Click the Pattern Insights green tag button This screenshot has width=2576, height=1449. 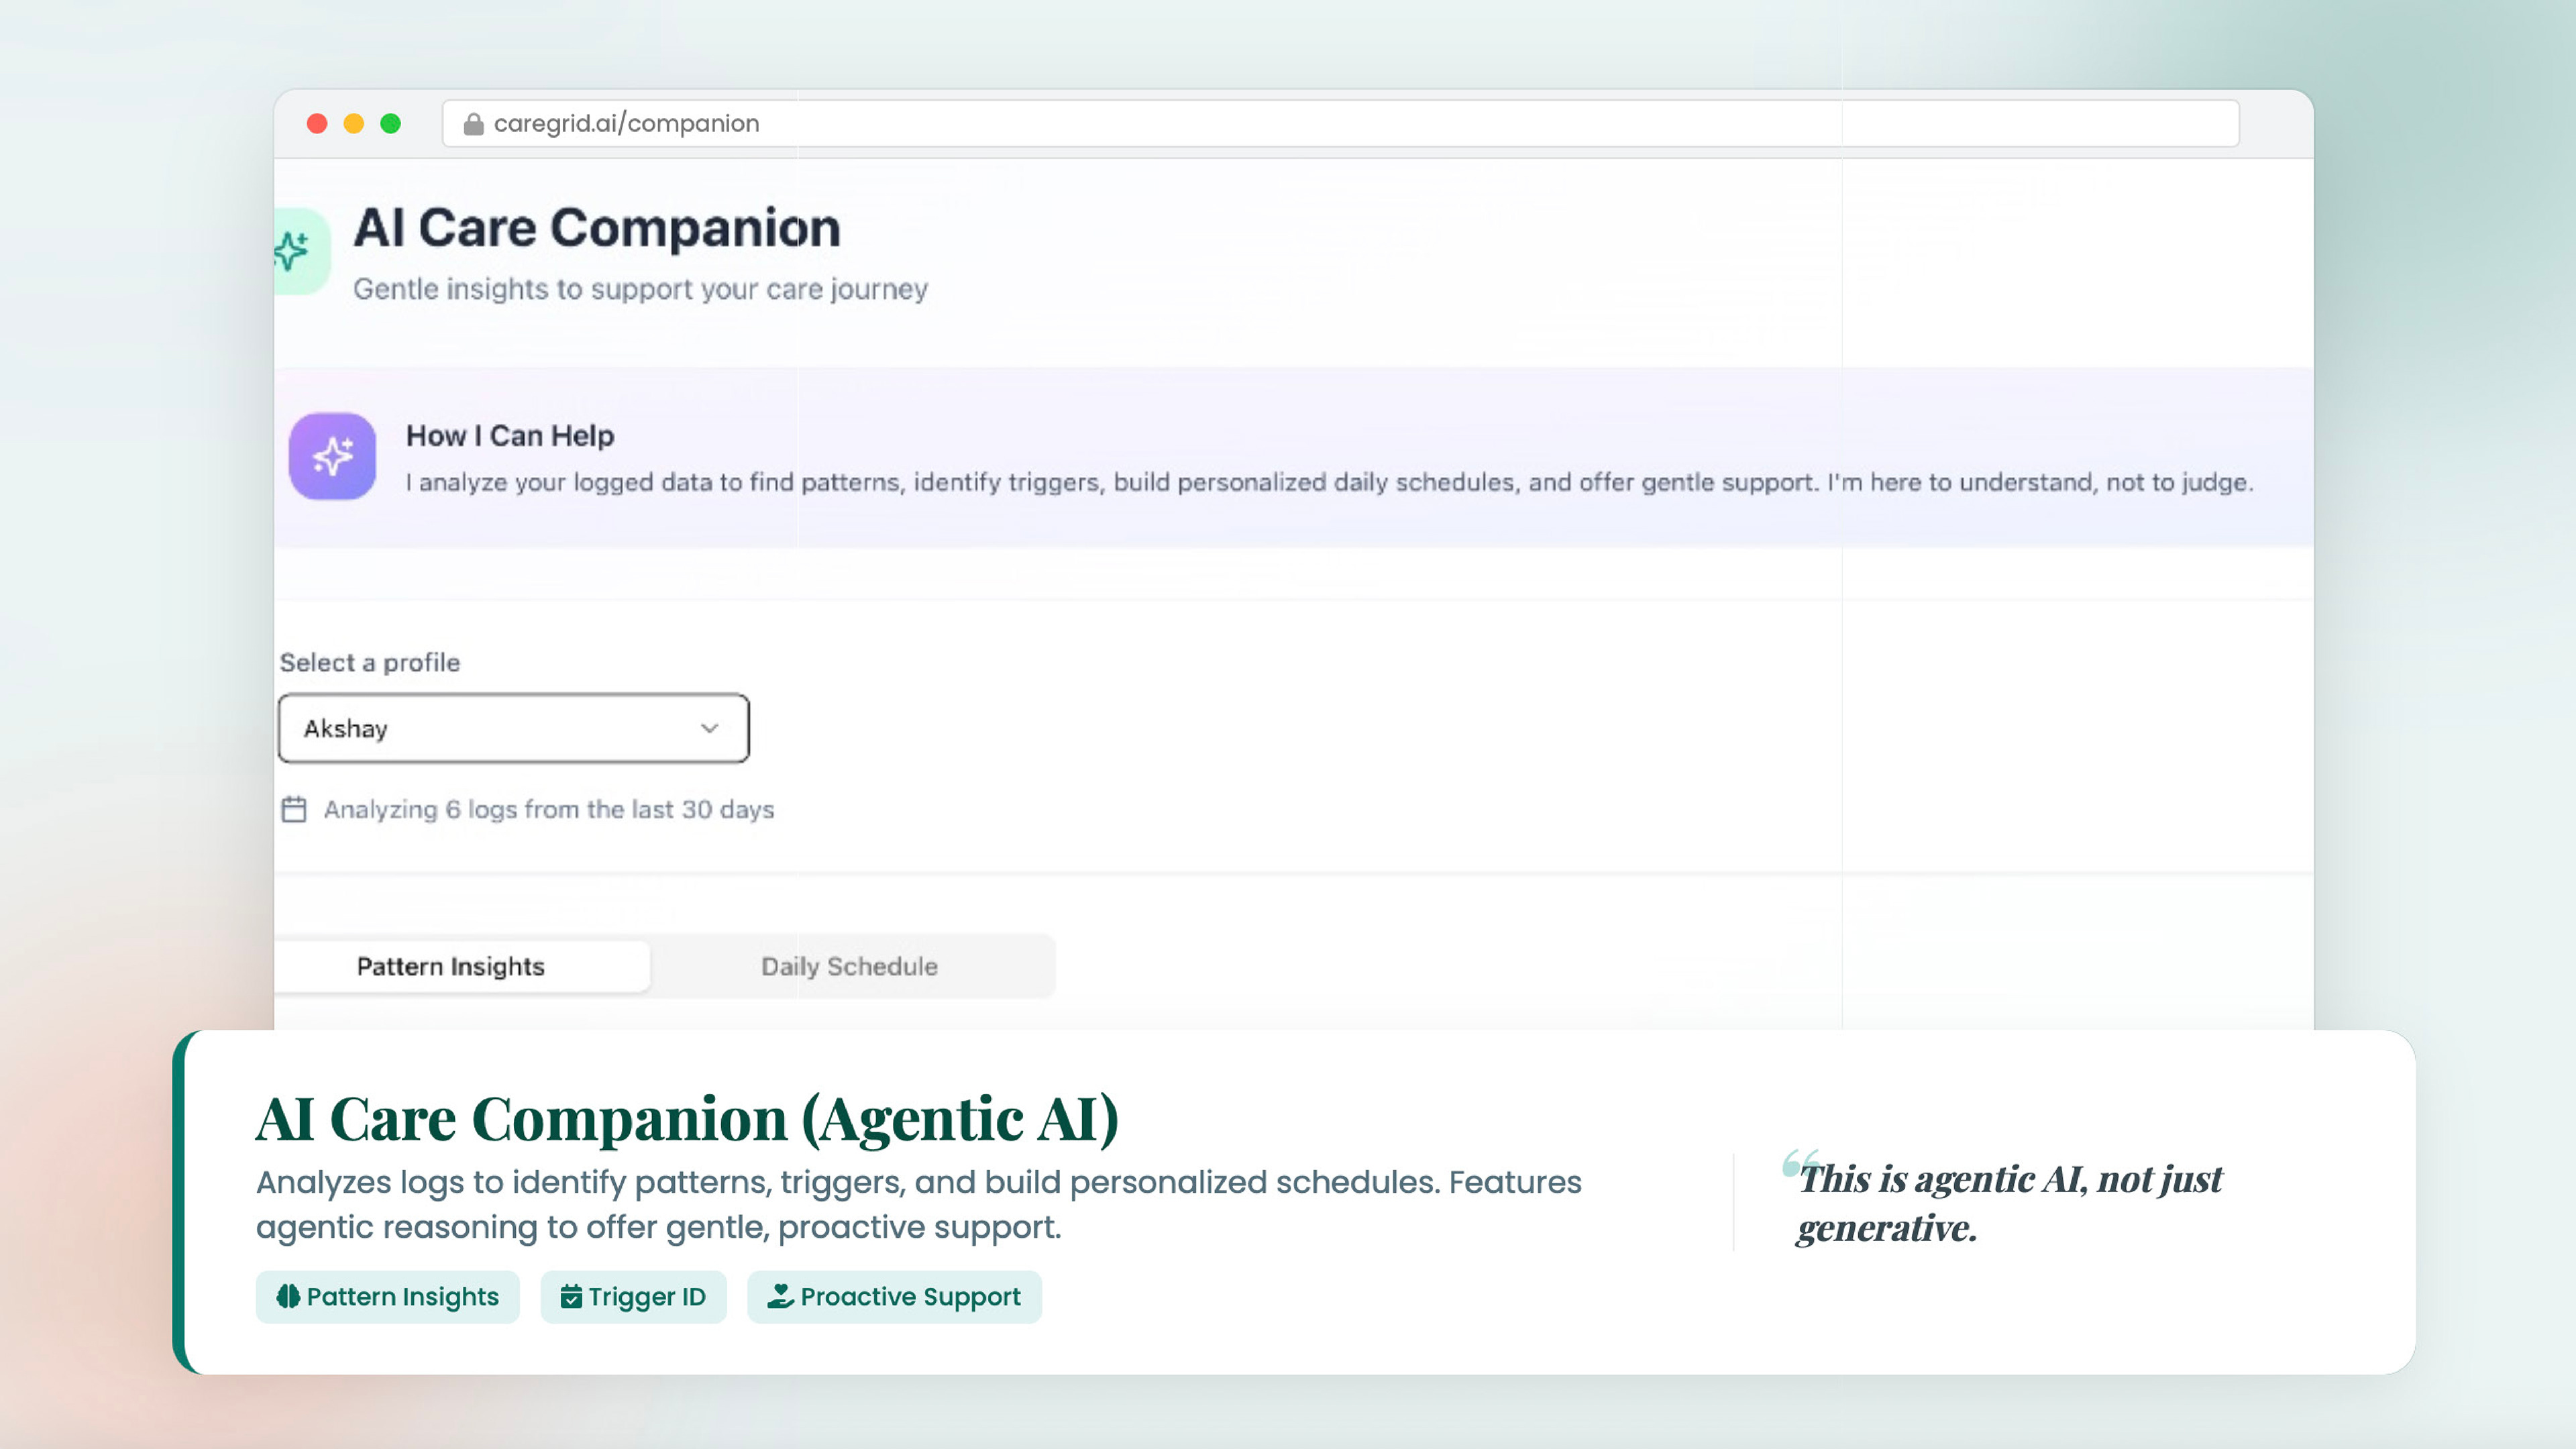(388, 1297)
